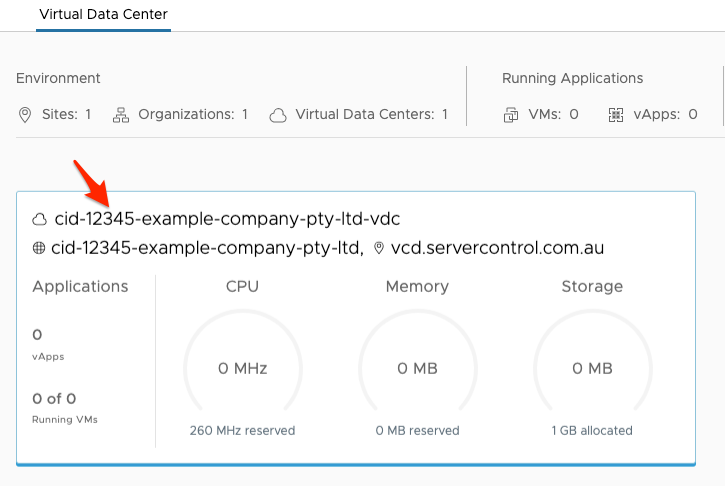The height and width of the screenshot is (486, 725).
Task: Switch to the Virtual Data Center tab
Action: click(103, 15)
